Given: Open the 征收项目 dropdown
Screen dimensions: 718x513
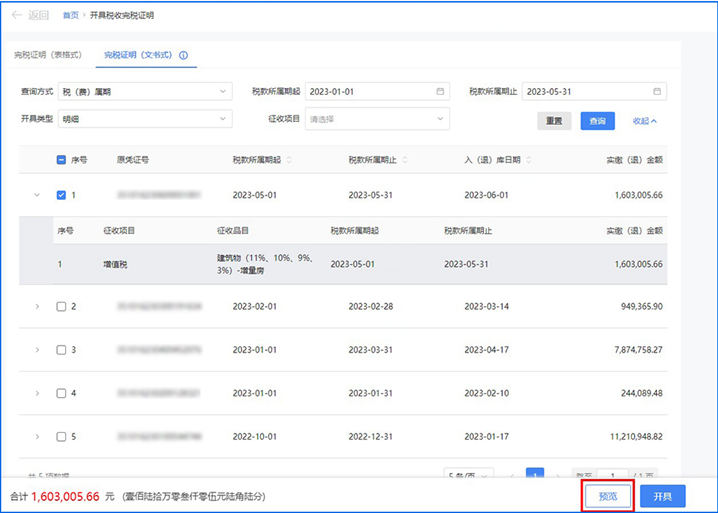Looking at the screenshot, I should (x=377, y=119).
